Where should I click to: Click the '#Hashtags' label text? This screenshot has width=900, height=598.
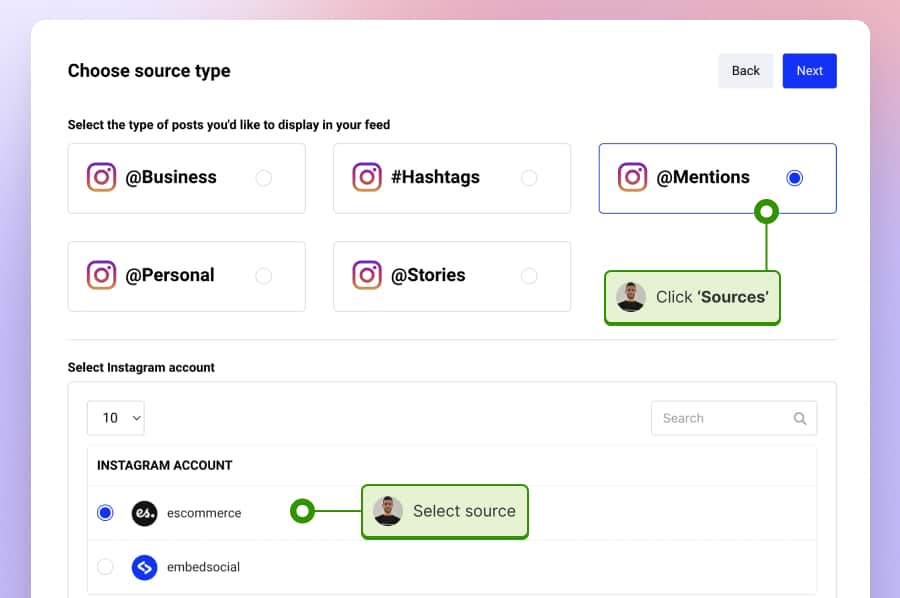(x=435, y=177)
